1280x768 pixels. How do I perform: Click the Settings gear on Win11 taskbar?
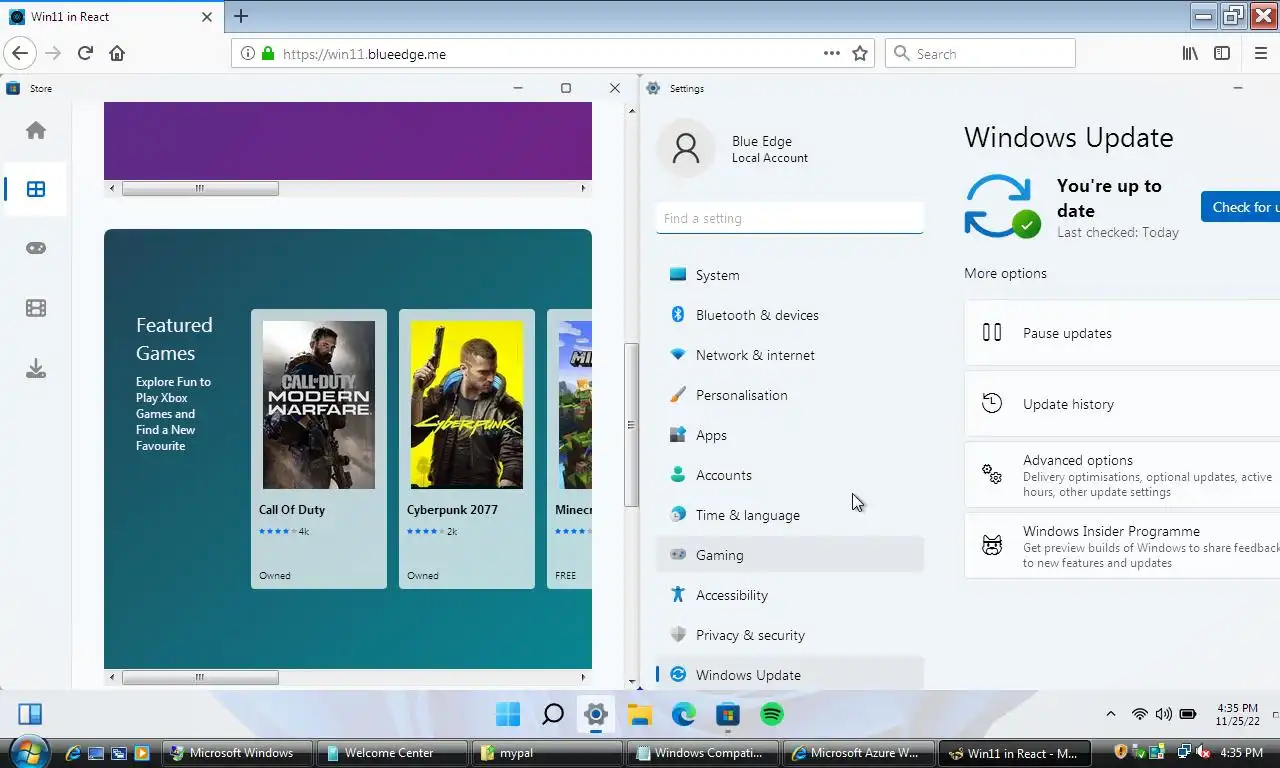pos(596,714)
